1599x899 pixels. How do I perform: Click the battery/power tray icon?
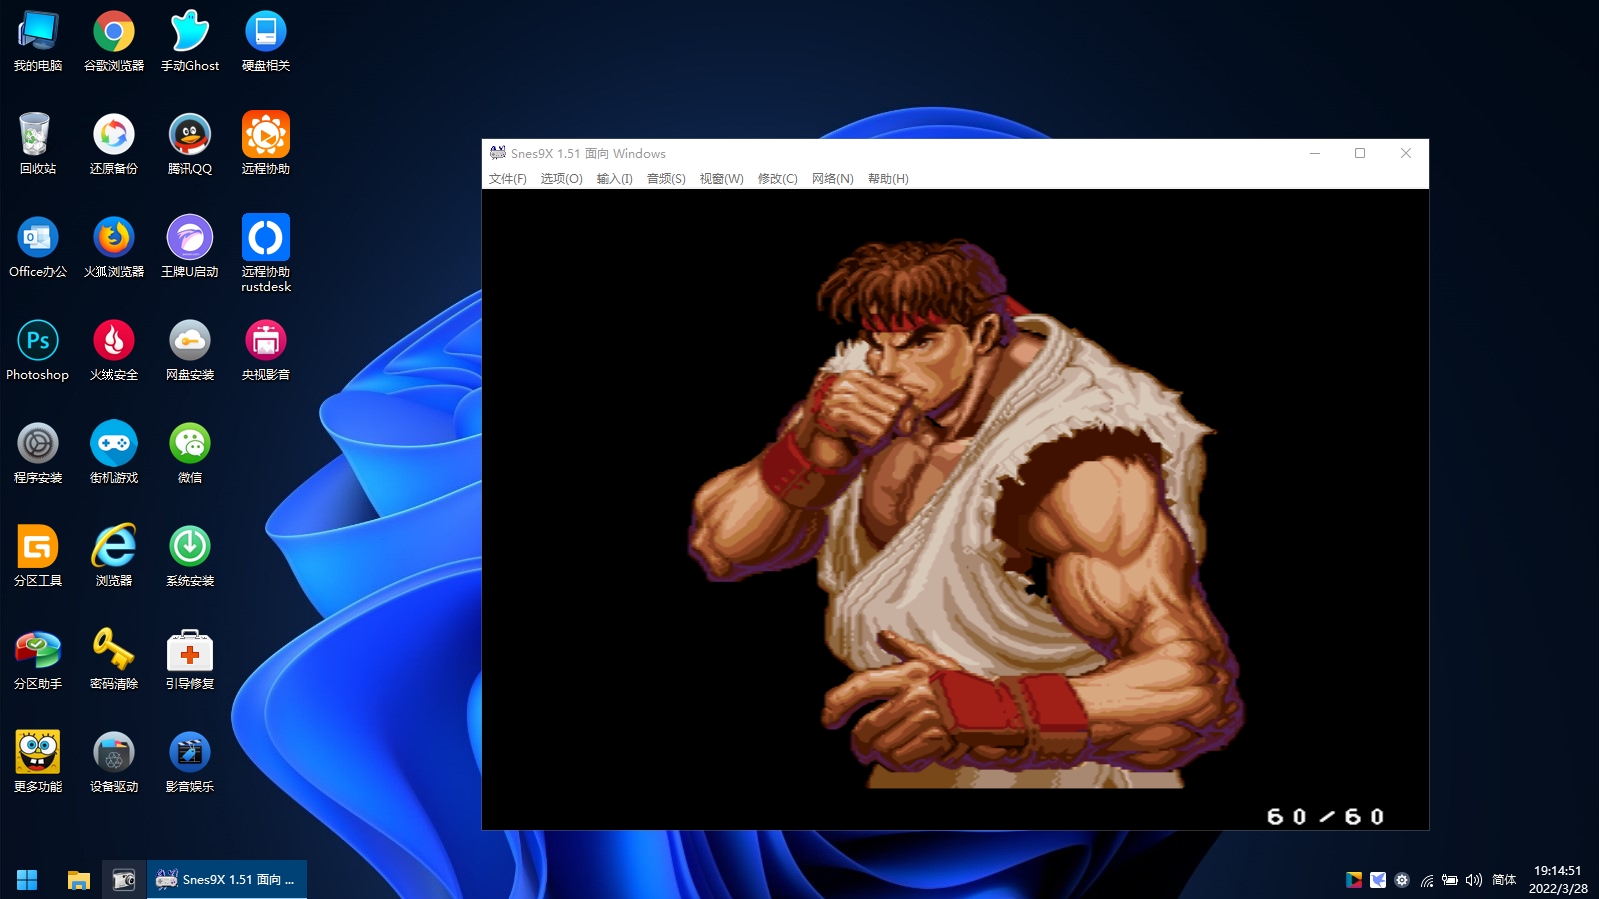(1450, 880)
